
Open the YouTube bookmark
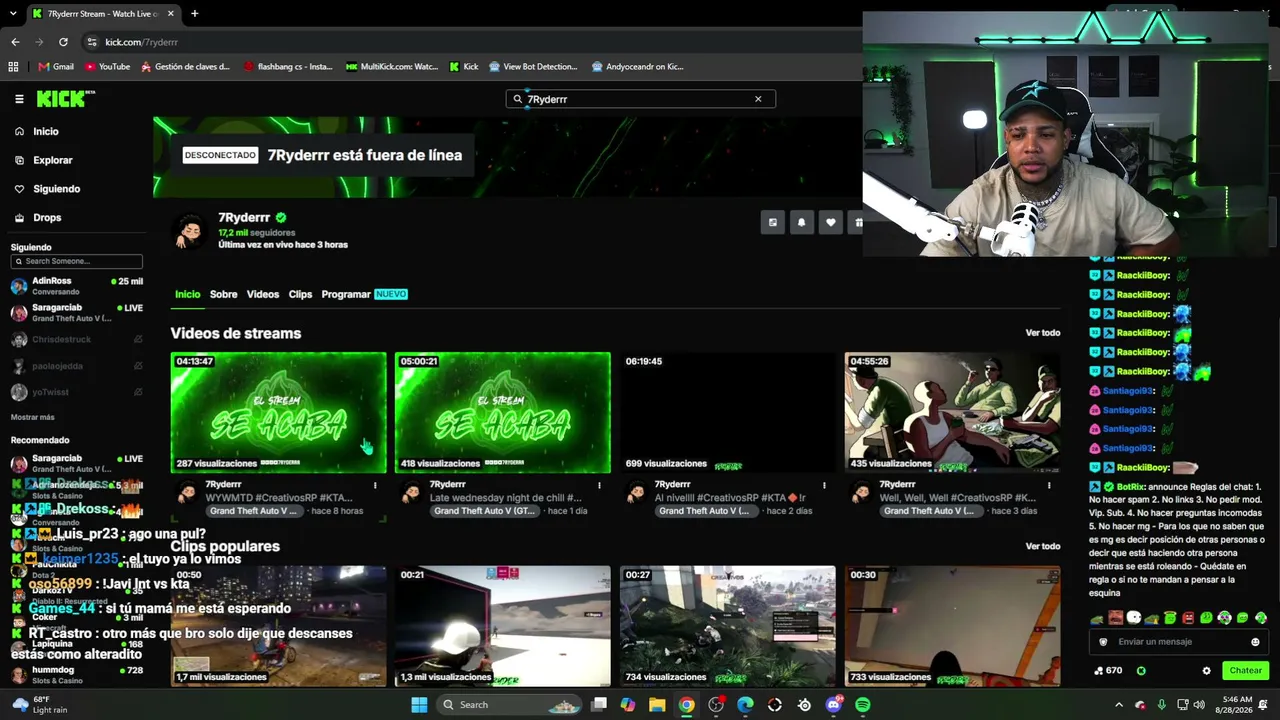pyautogui.click(x=107, y=67)
